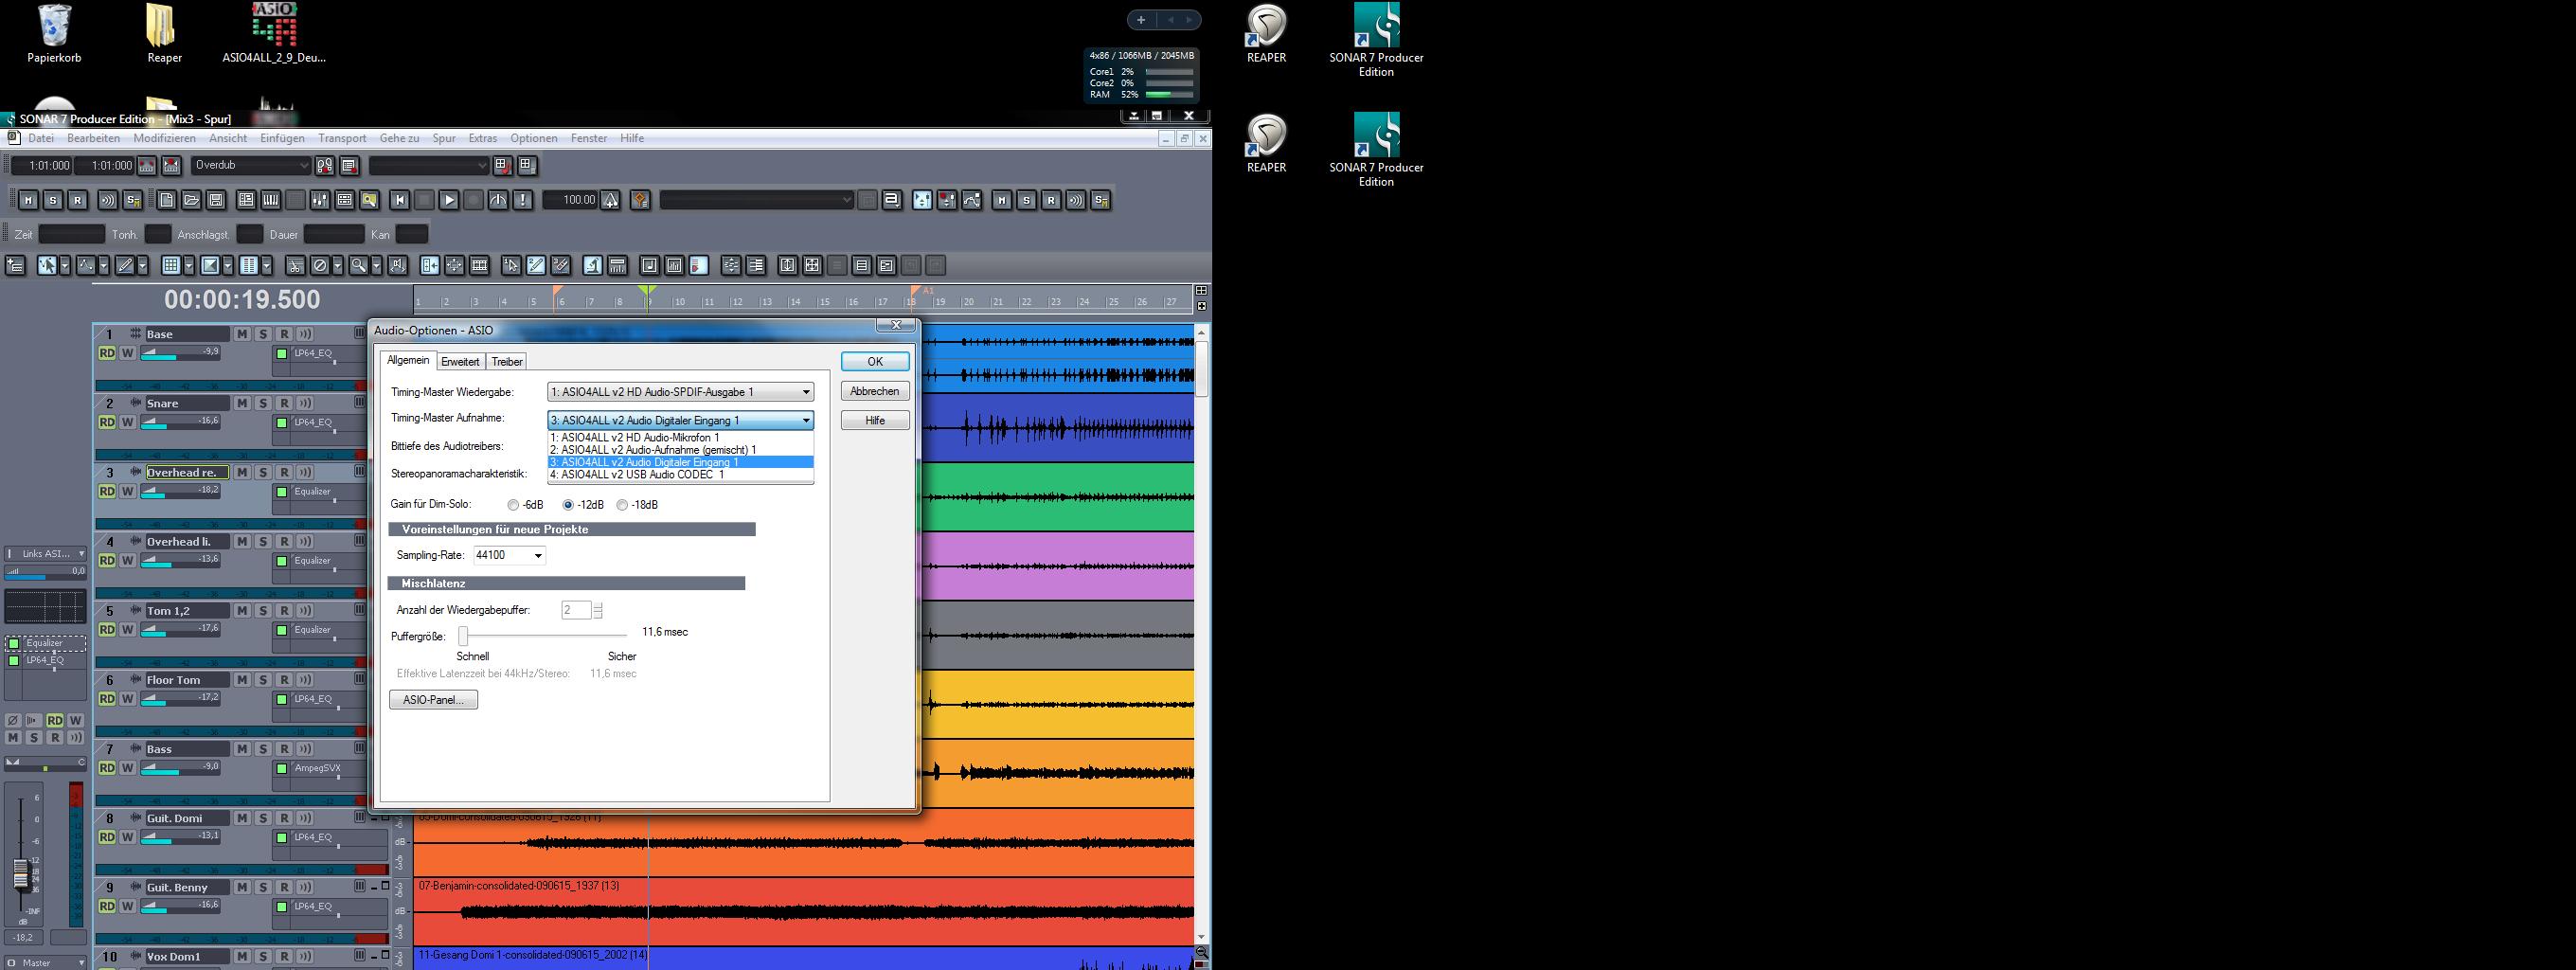This screenshot has height=970, width=2576.
Task: Click the Master volume fader knob
Action: (20, 873)
